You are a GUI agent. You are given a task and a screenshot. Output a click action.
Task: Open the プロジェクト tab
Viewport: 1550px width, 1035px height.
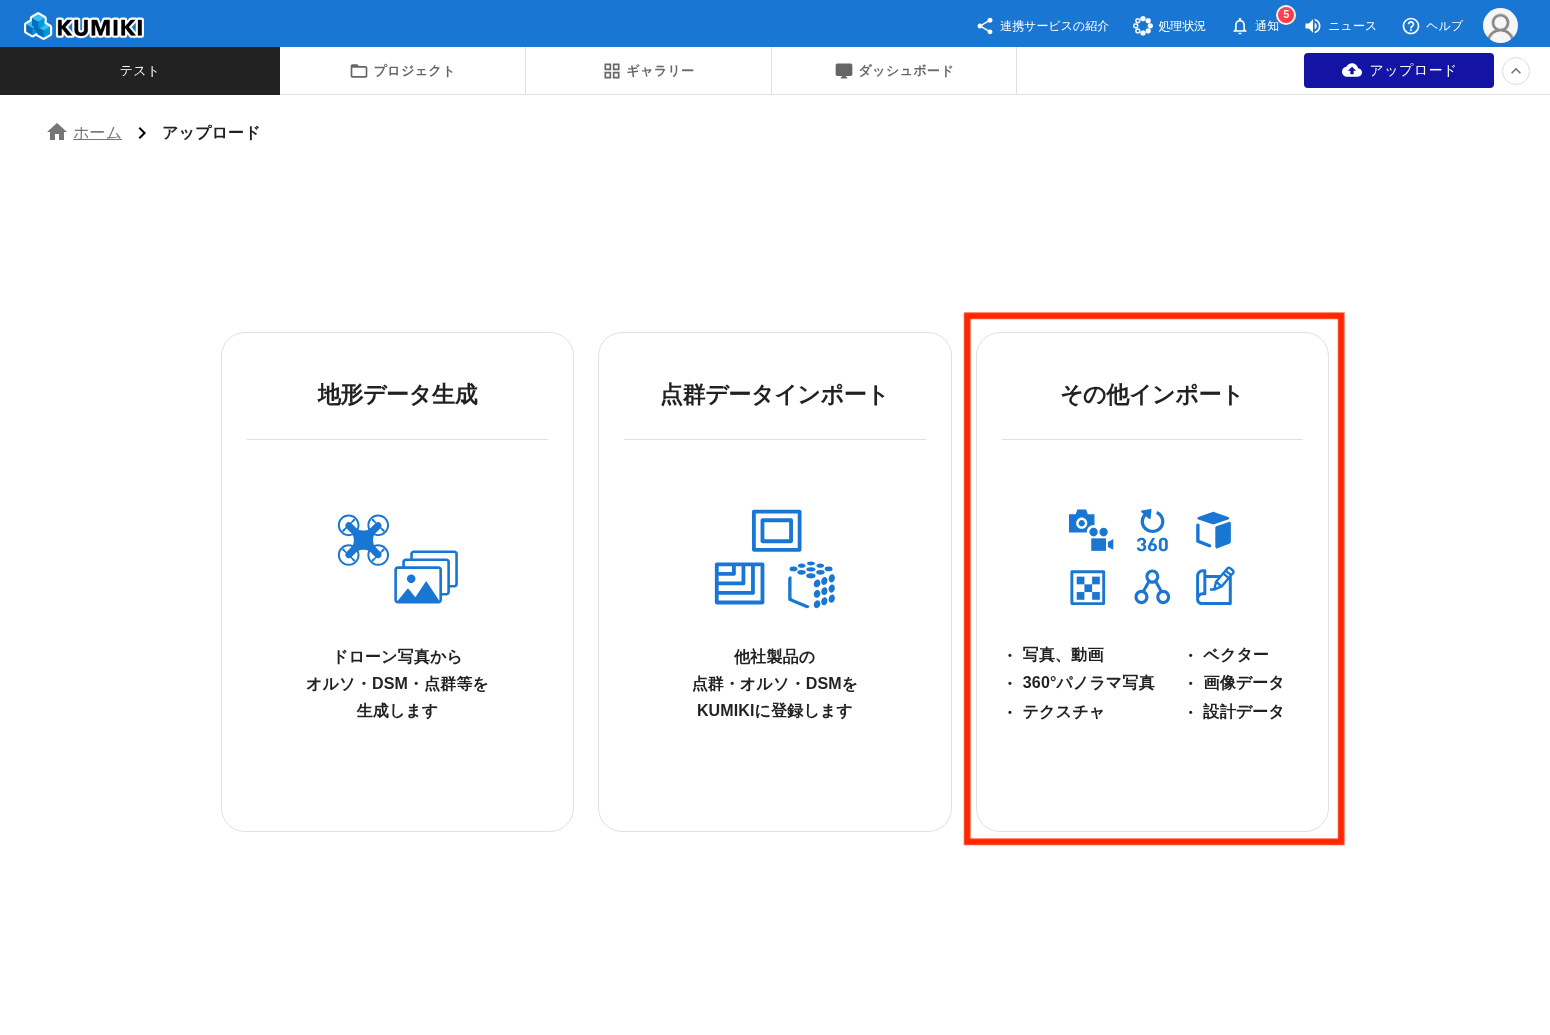click(x=402, y=71)
